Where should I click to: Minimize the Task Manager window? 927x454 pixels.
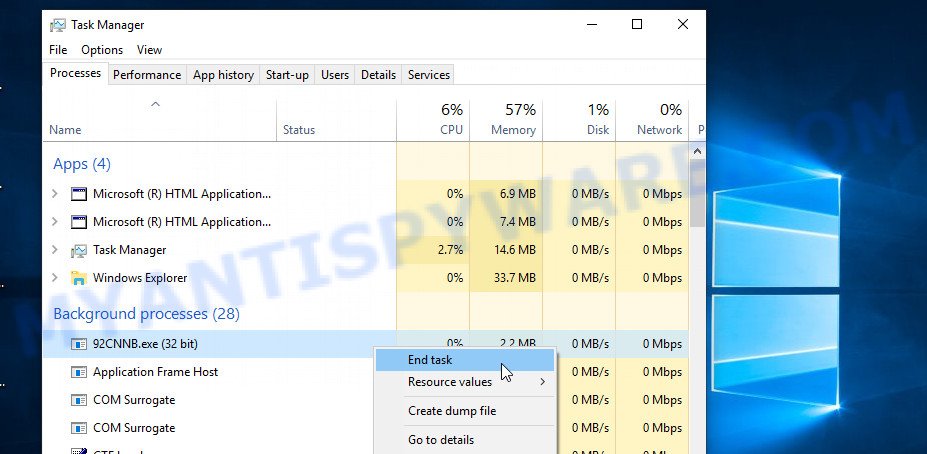tap(592, 24)
